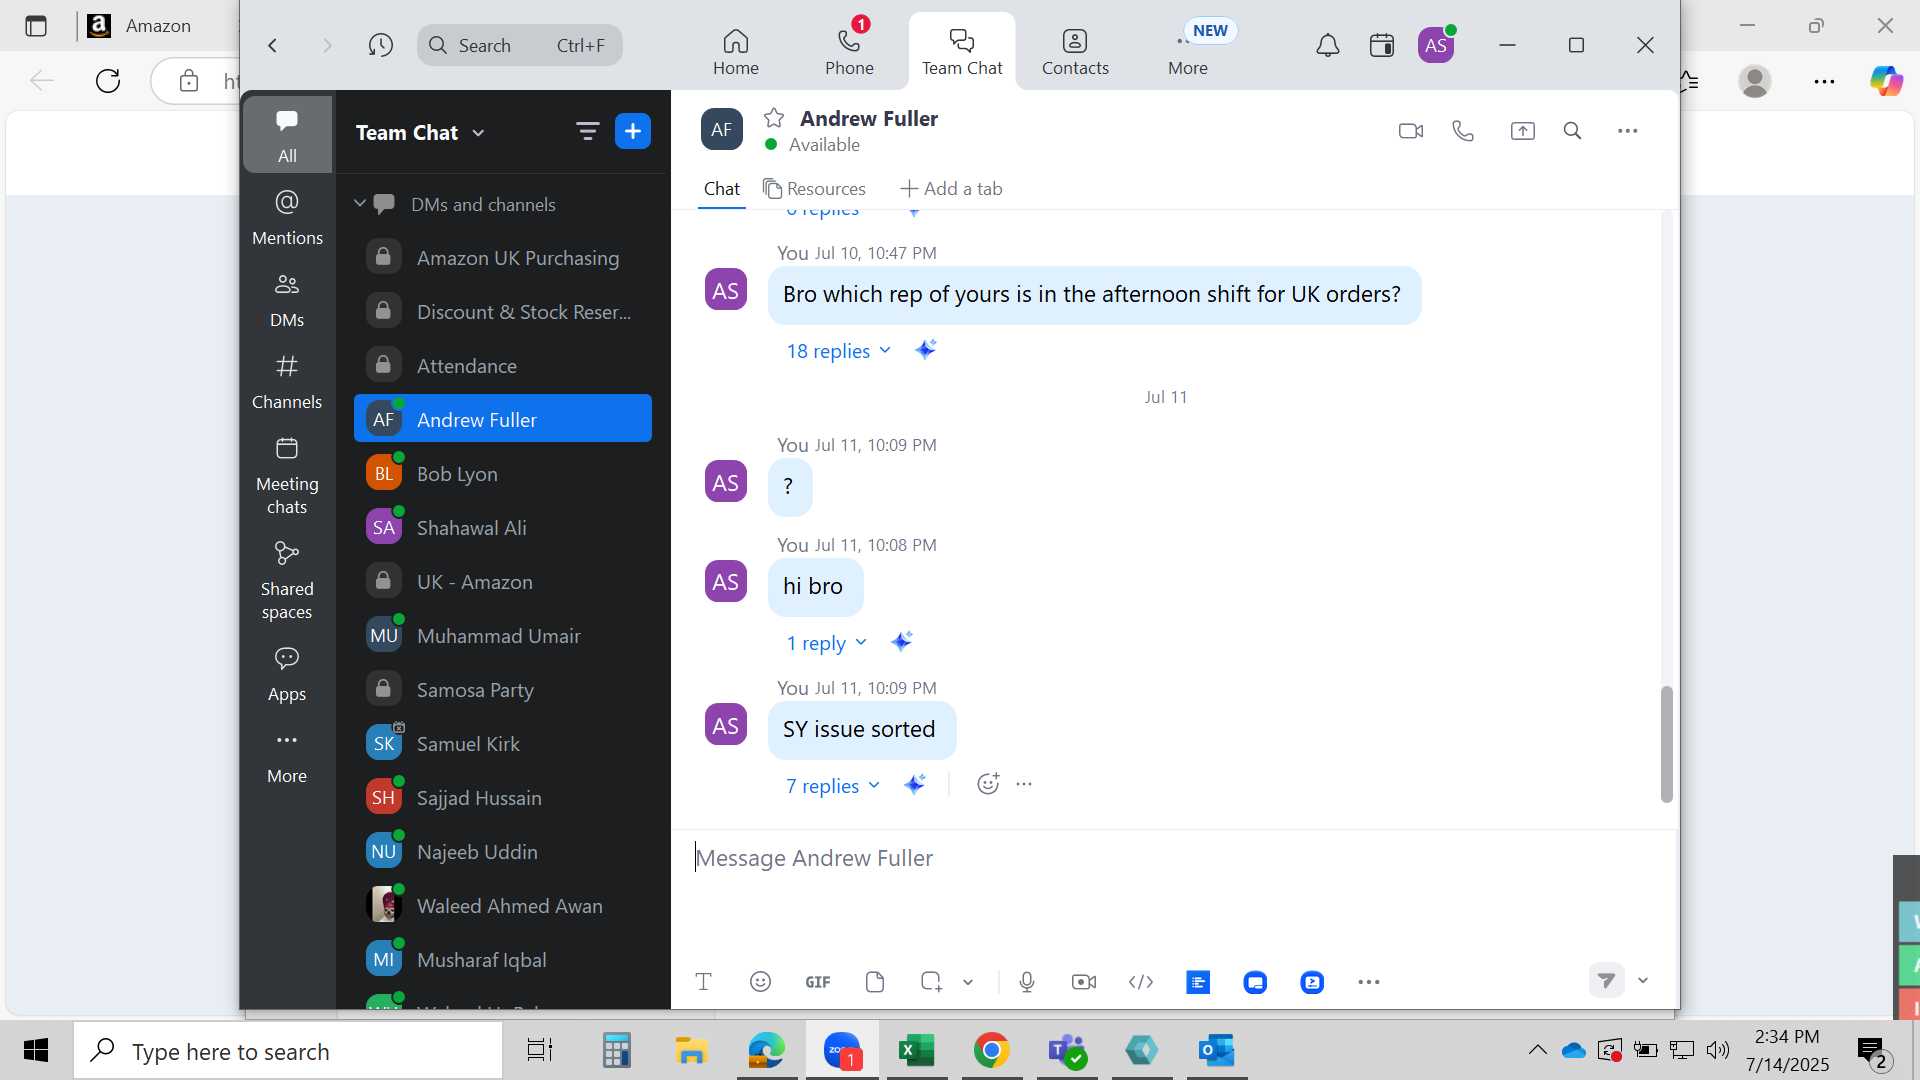Open Meeting chats in the sidebar
Viewport: 1920px width, 1080px height.
[287, 476]
